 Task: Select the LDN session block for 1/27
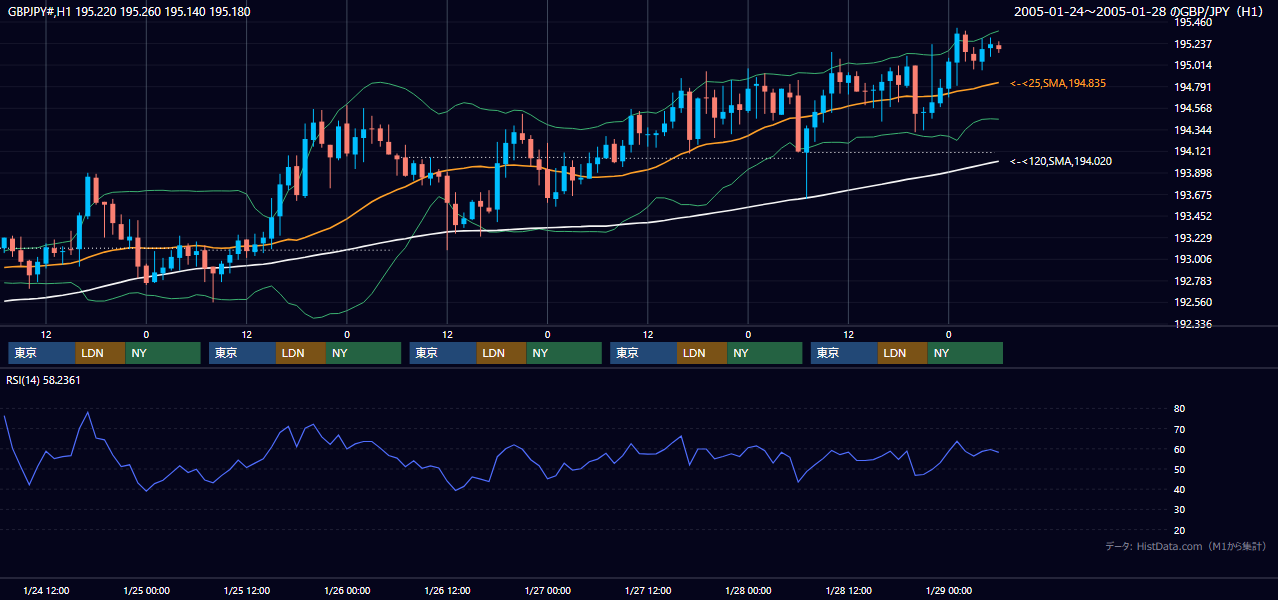click(x=702, y=353)
